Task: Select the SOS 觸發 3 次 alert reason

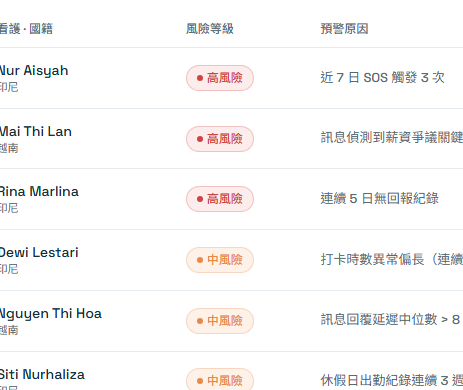Action: tap(382, 78)
